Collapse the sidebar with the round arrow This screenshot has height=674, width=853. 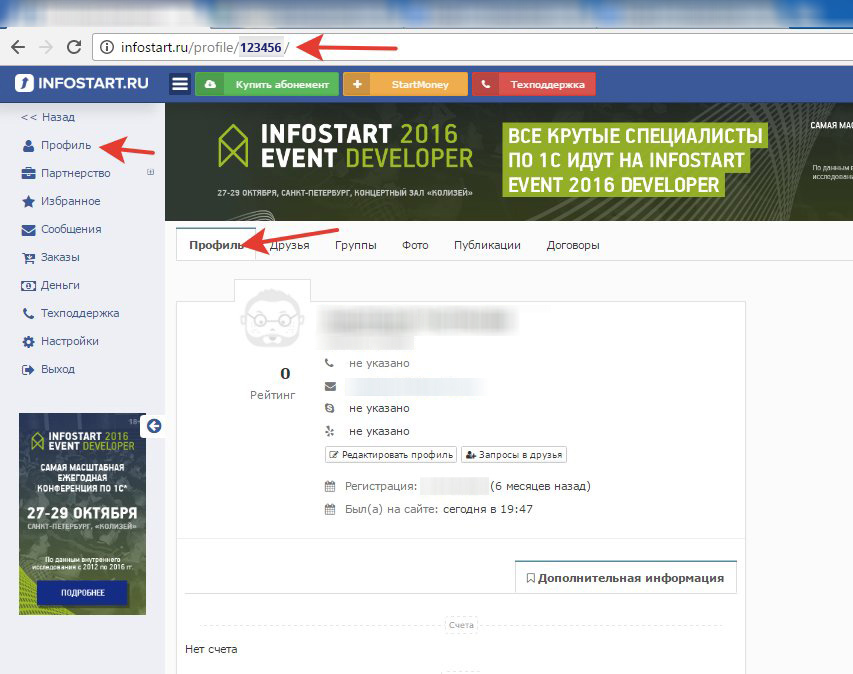click(x=154, y=426)
